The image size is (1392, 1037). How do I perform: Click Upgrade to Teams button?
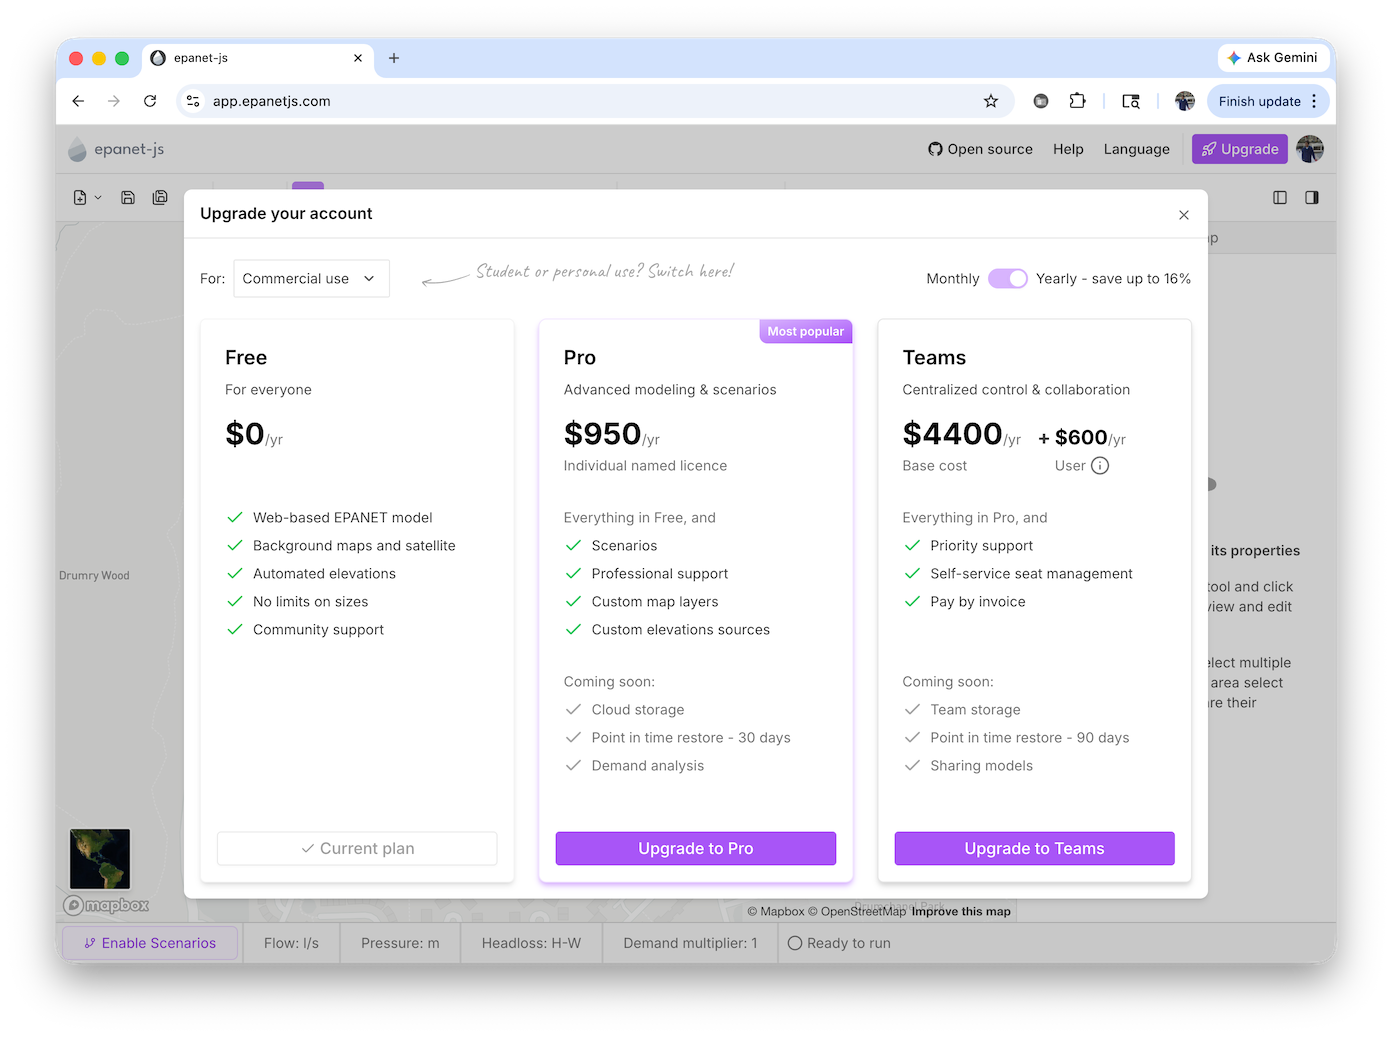(1034, 848)
